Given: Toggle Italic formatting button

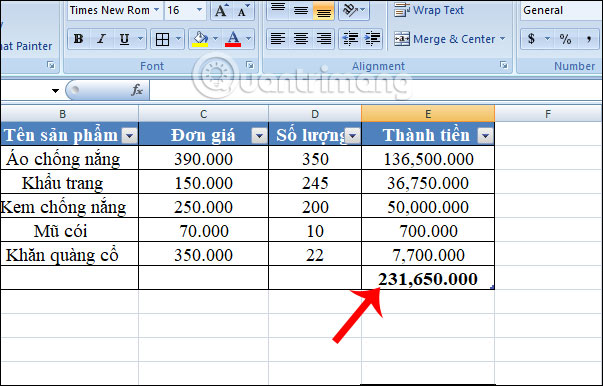Looking at the screenshot, I should point(102,39).
